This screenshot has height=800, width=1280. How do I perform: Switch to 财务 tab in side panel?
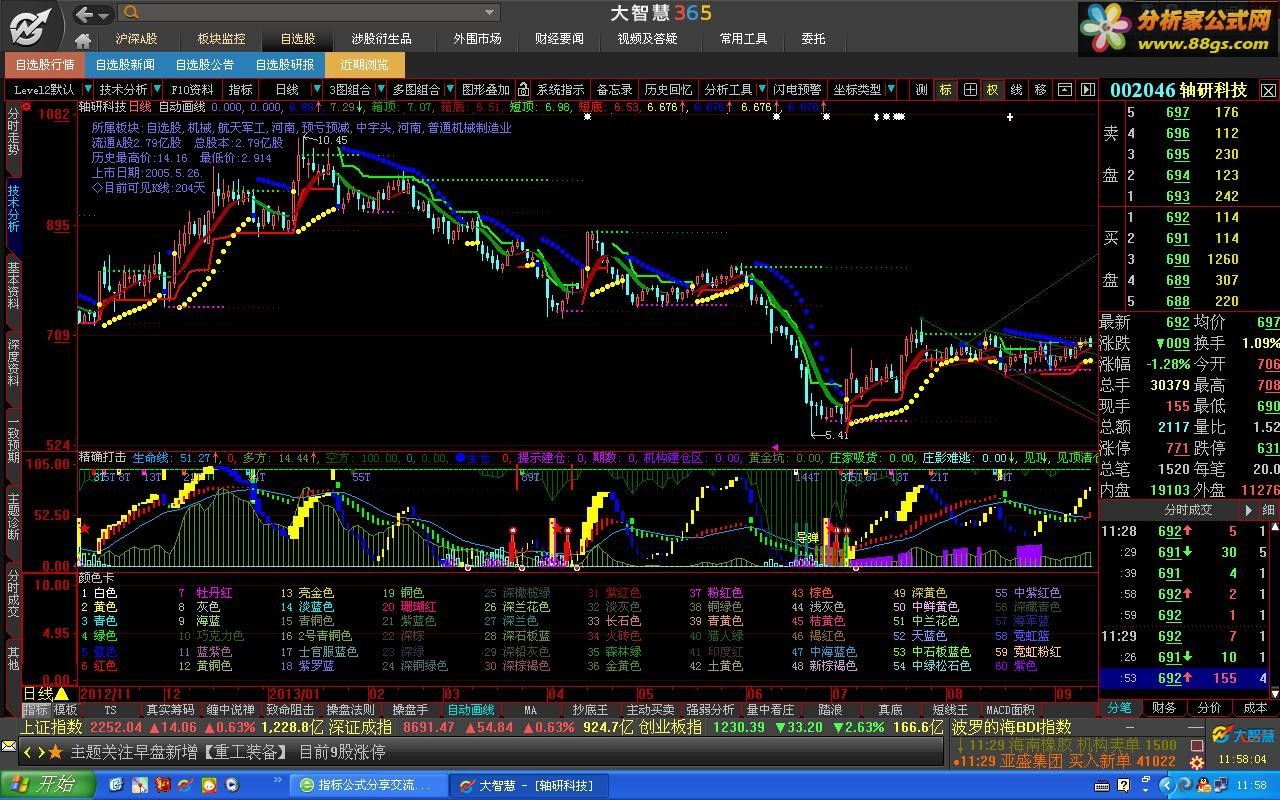coord(1164,707)
